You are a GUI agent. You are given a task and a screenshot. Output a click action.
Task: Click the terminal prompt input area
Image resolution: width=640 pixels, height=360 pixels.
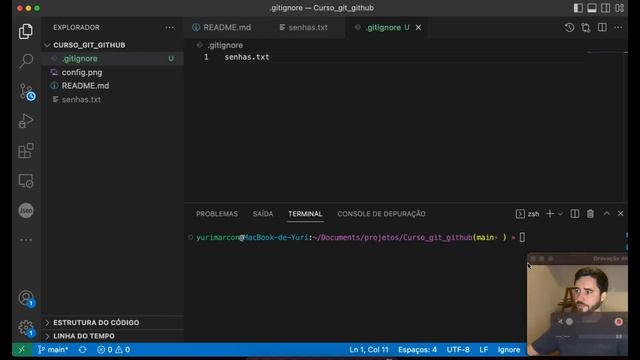click(x=522, y=237)
